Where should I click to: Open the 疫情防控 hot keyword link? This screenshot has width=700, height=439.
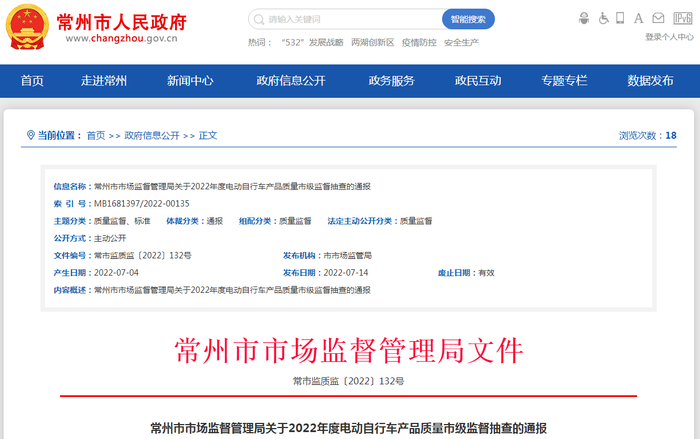pos(419,42)
